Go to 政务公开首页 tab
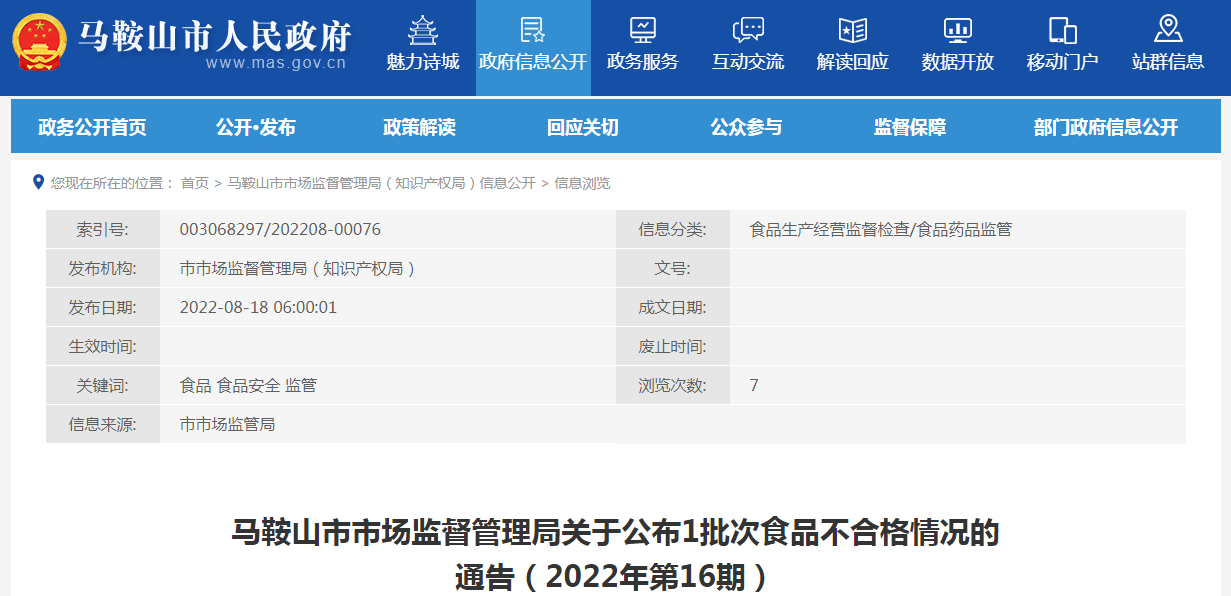 92,127
